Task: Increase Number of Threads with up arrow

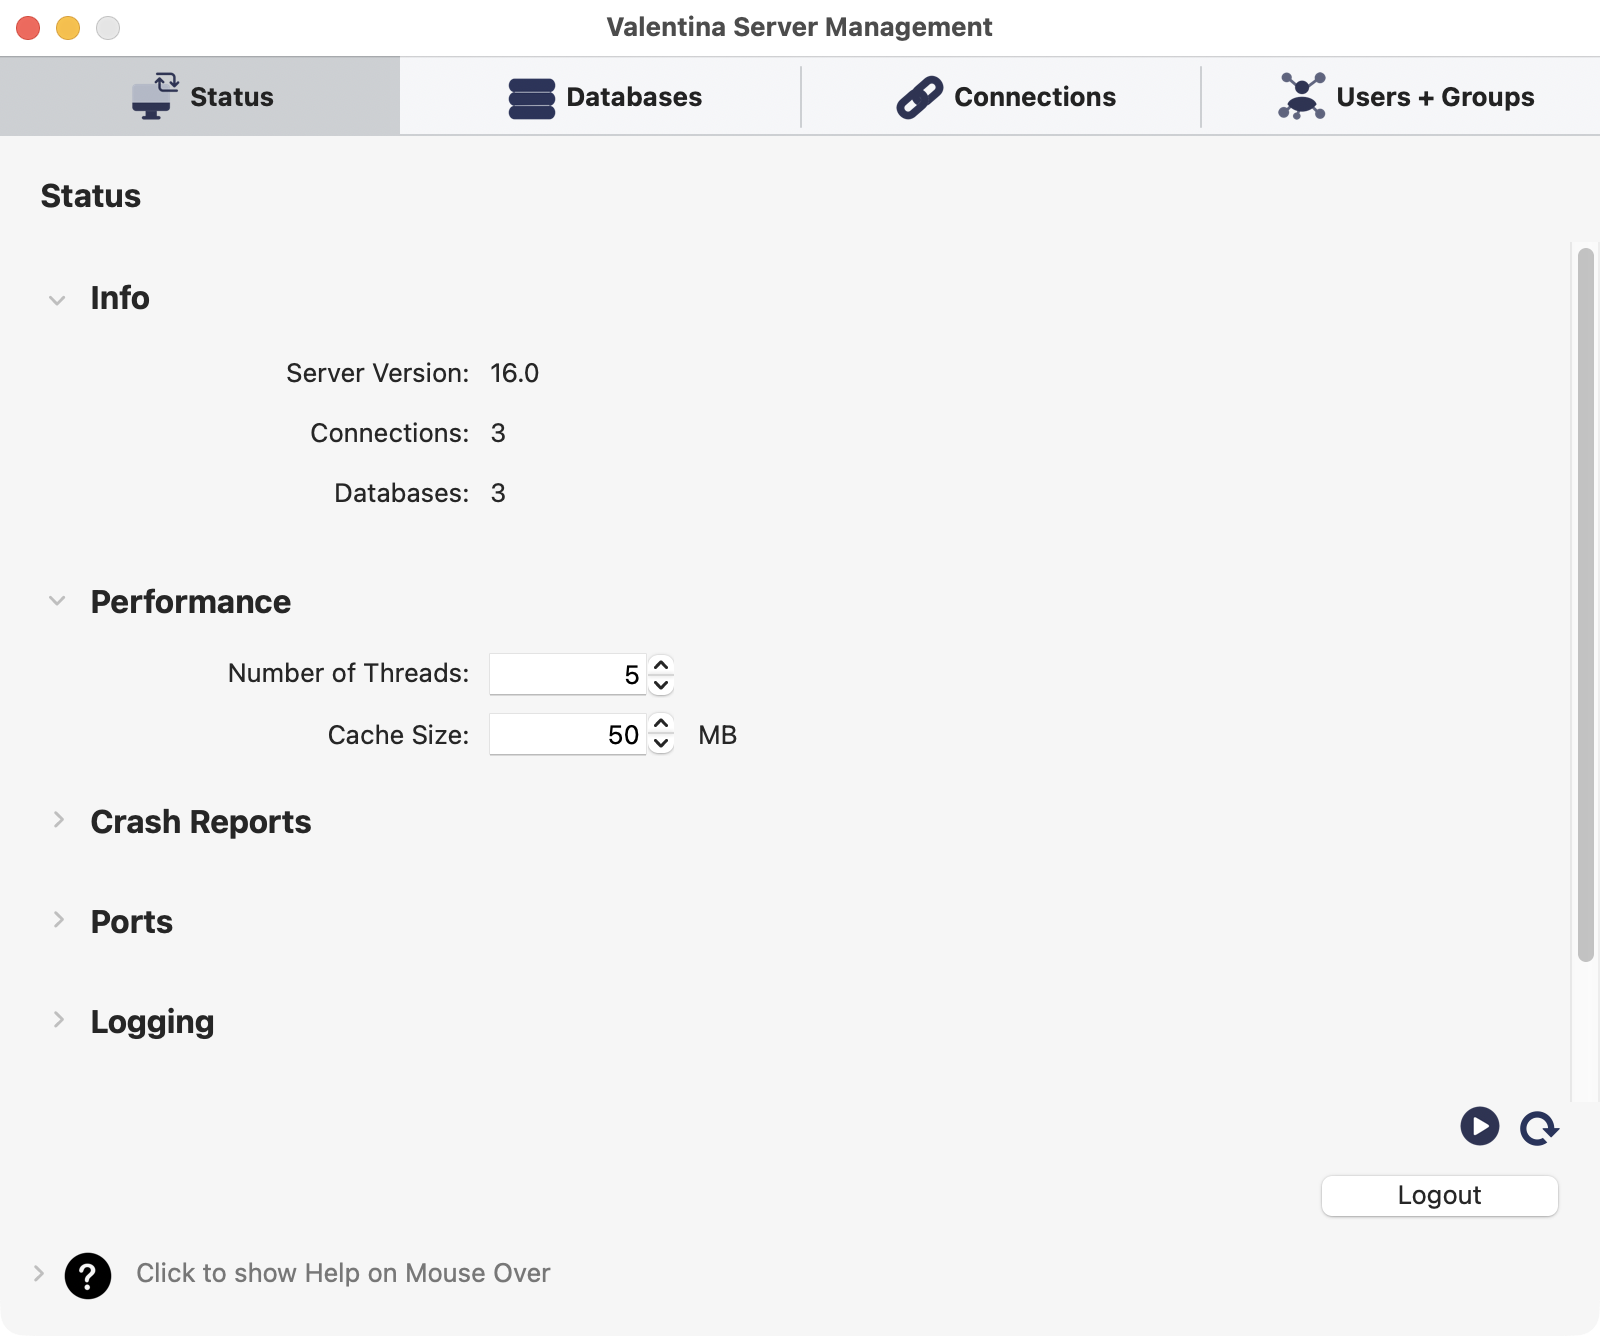Action: click(x=661, y=665)
